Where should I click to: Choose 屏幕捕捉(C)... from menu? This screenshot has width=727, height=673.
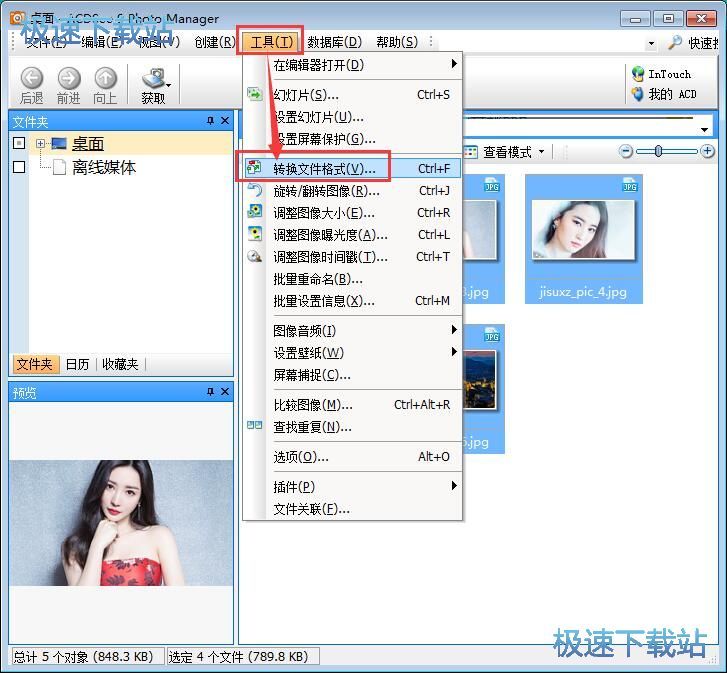(x=352, y=375)
